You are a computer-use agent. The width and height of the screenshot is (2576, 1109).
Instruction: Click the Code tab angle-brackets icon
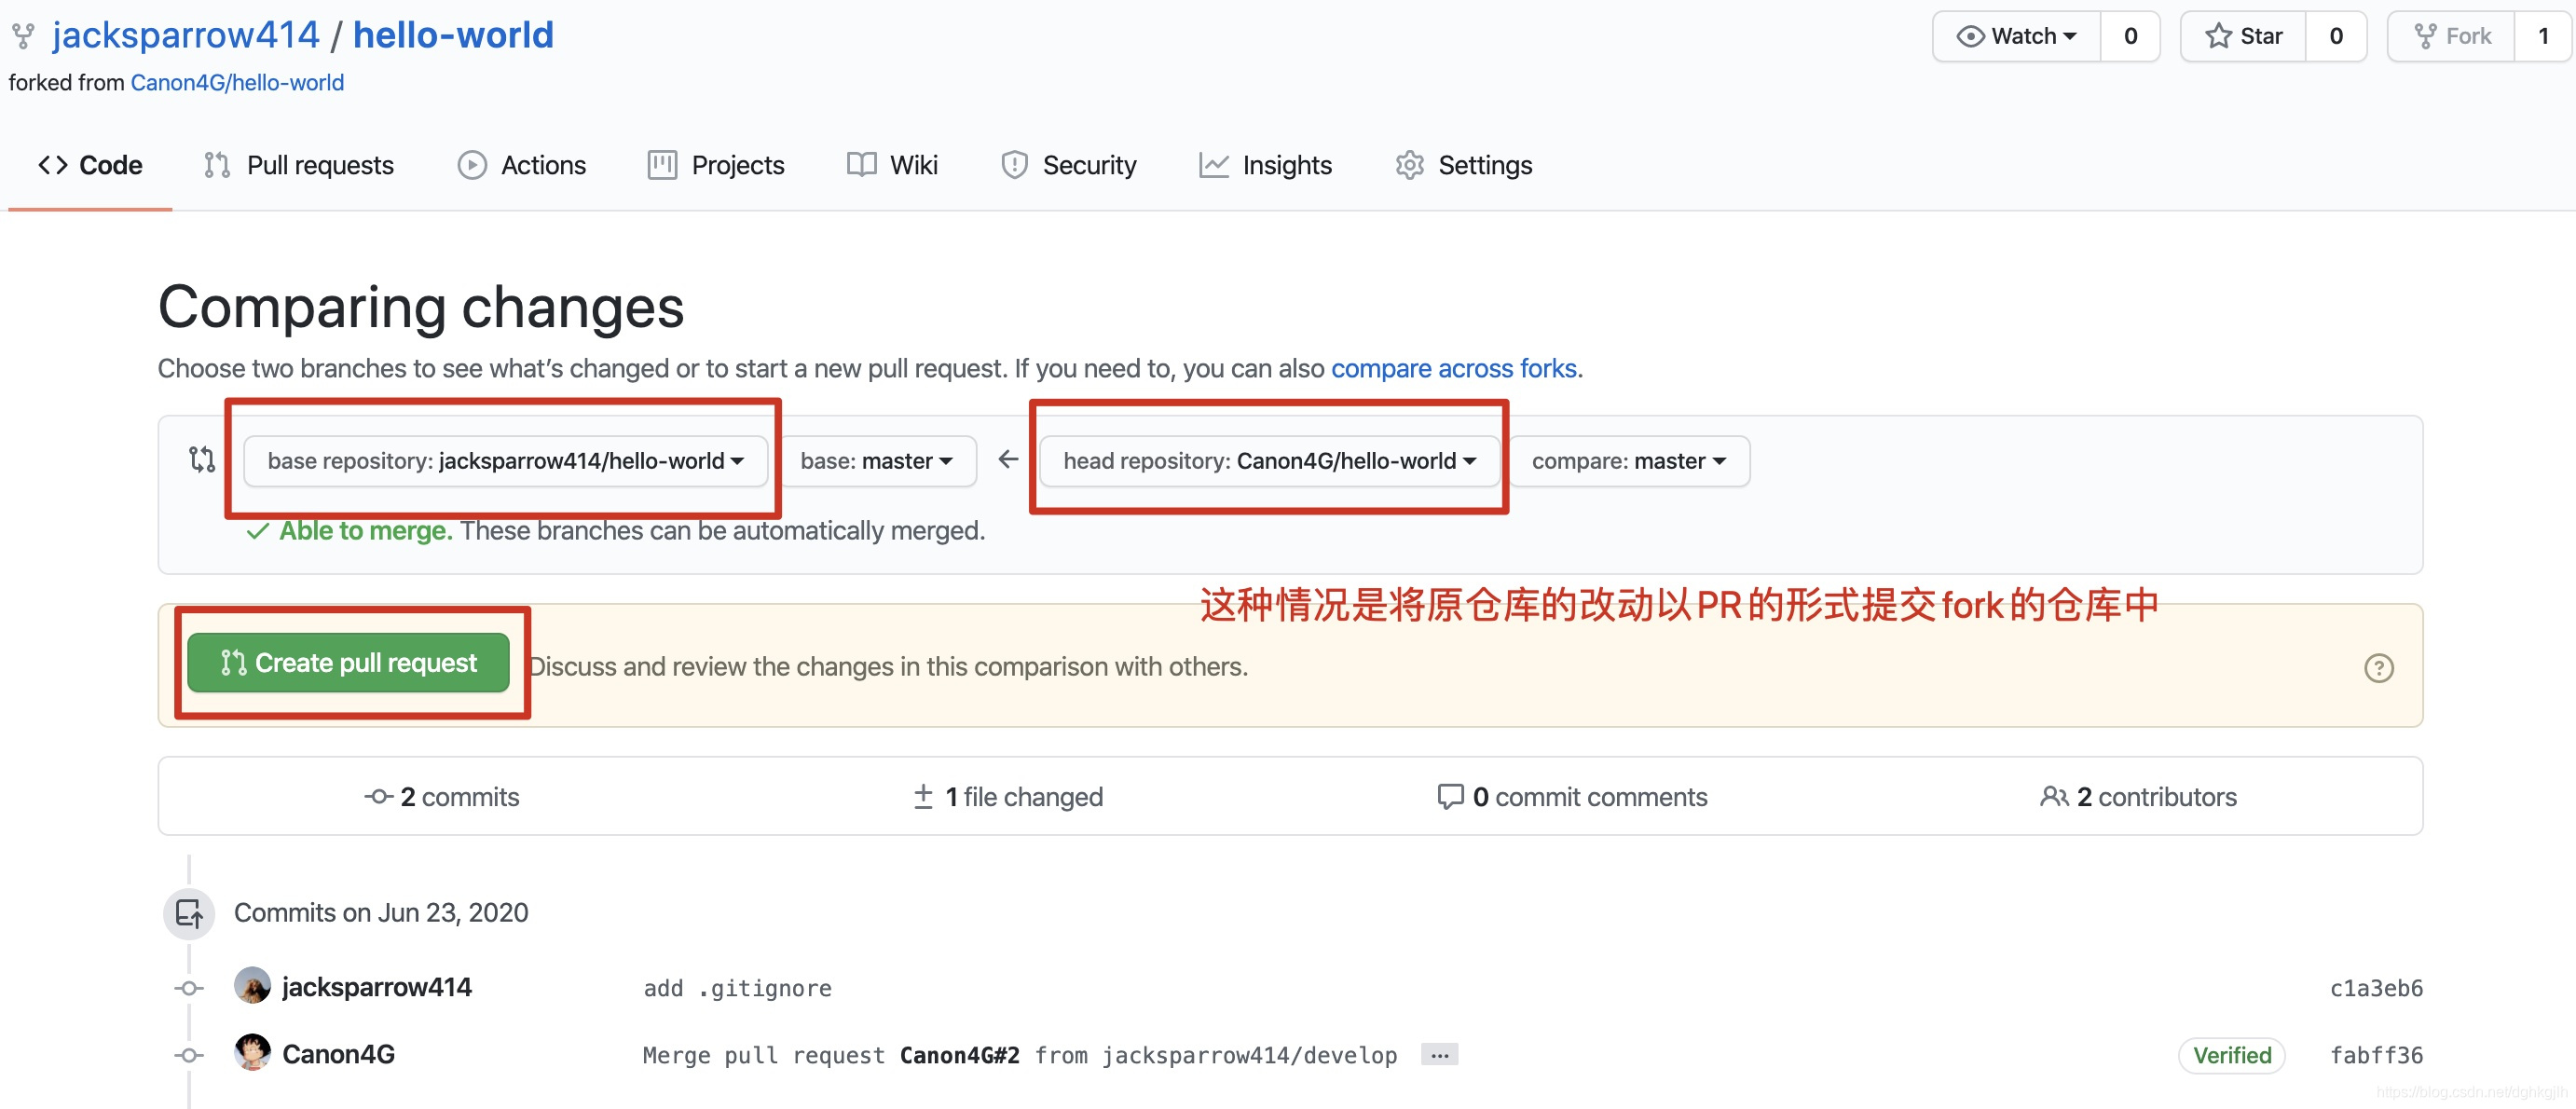pyautogui.click(x=53, y=165)
